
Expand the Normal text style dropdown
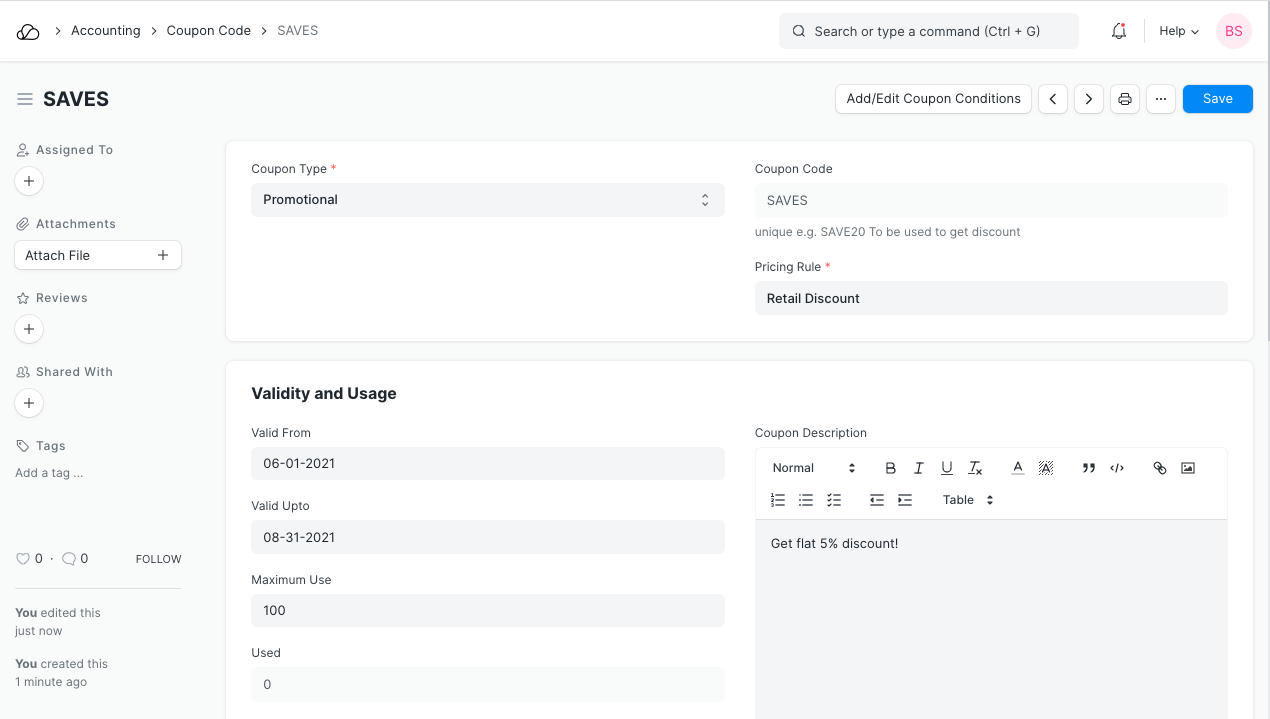(814, 468)
